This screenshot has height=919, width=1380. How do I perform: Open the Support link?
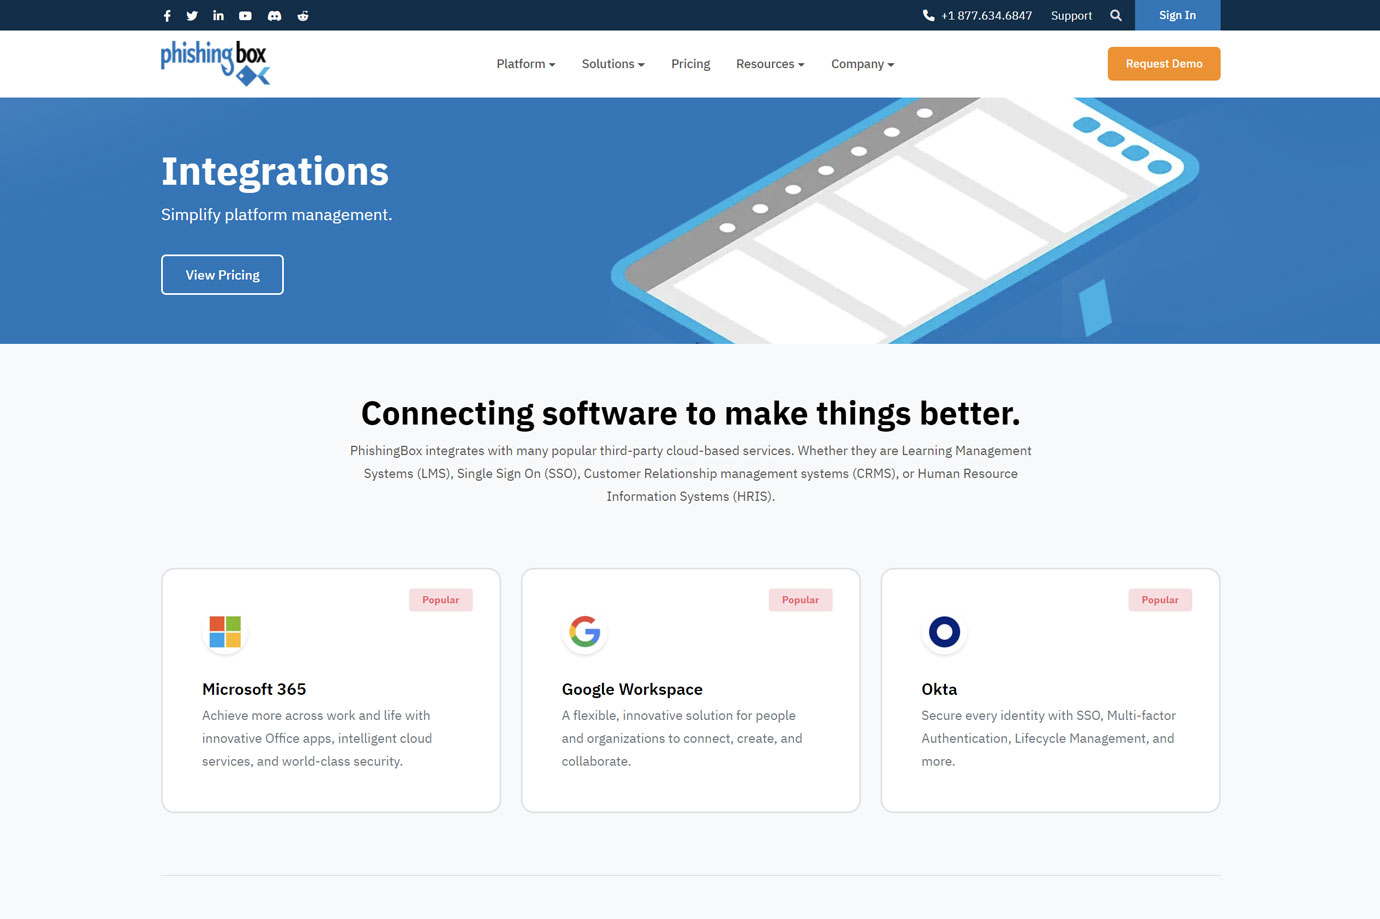pyautogui.click(x=1071, y=15)
